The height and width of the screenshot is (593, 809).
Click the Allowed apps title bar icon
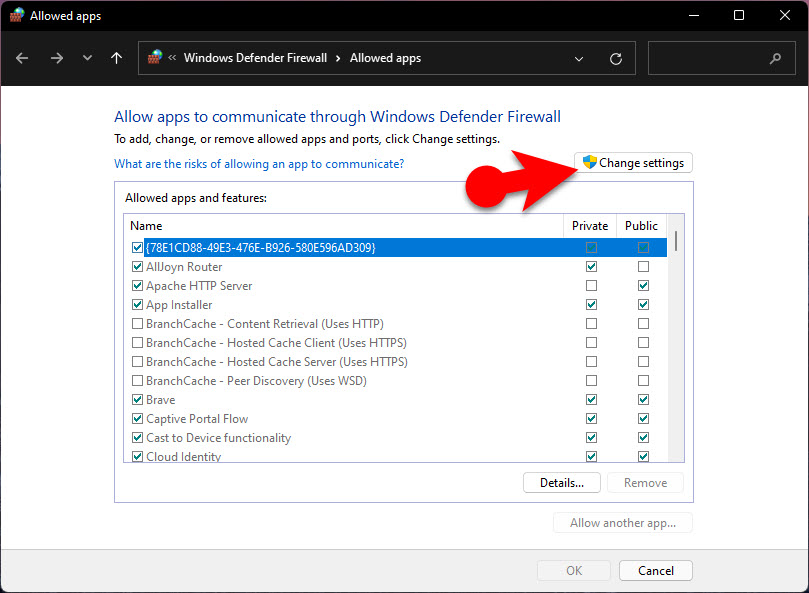[x=17, y=15]
